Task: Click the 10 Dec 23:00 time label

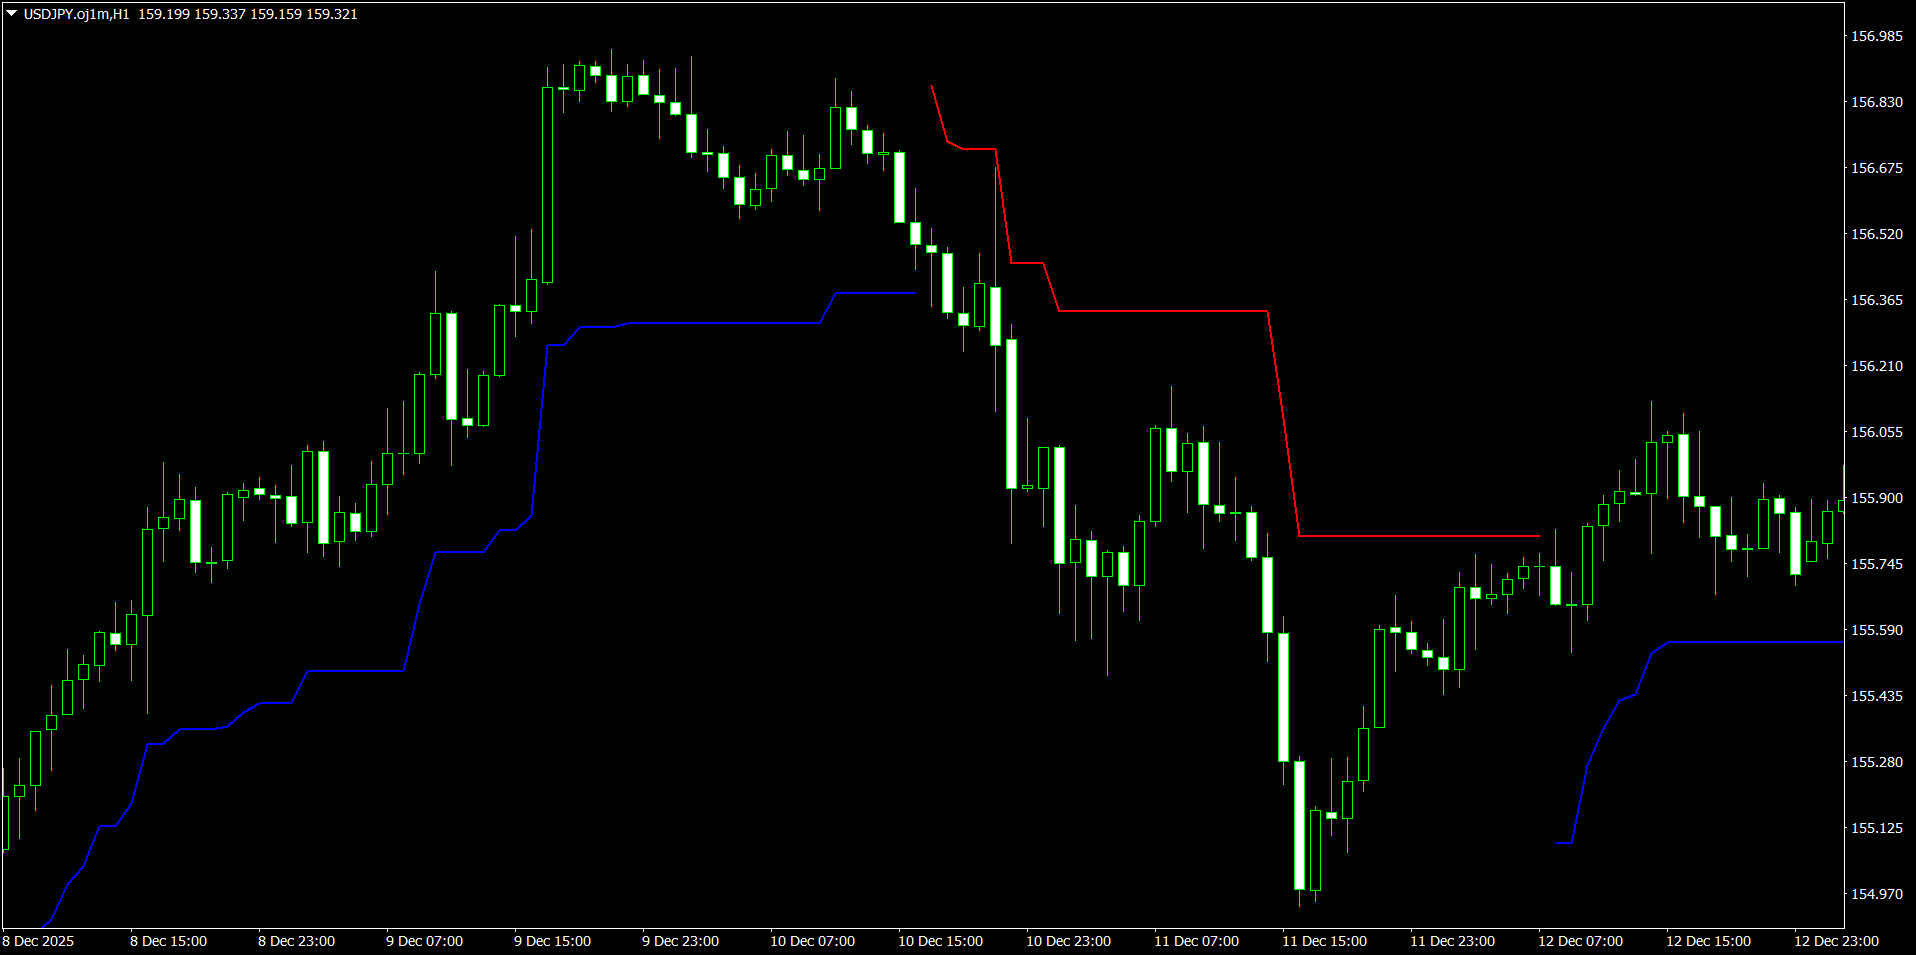Action: click(x=1068, y=941)
